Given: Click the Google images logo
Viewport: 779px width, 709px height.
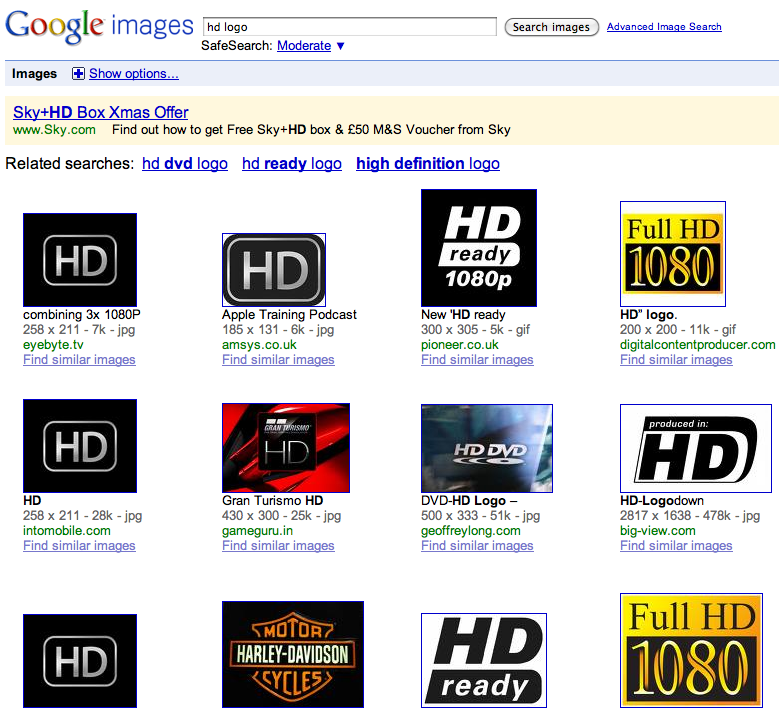Looking at the screenshot, I should pyautogui.click(x=99, y=26).
